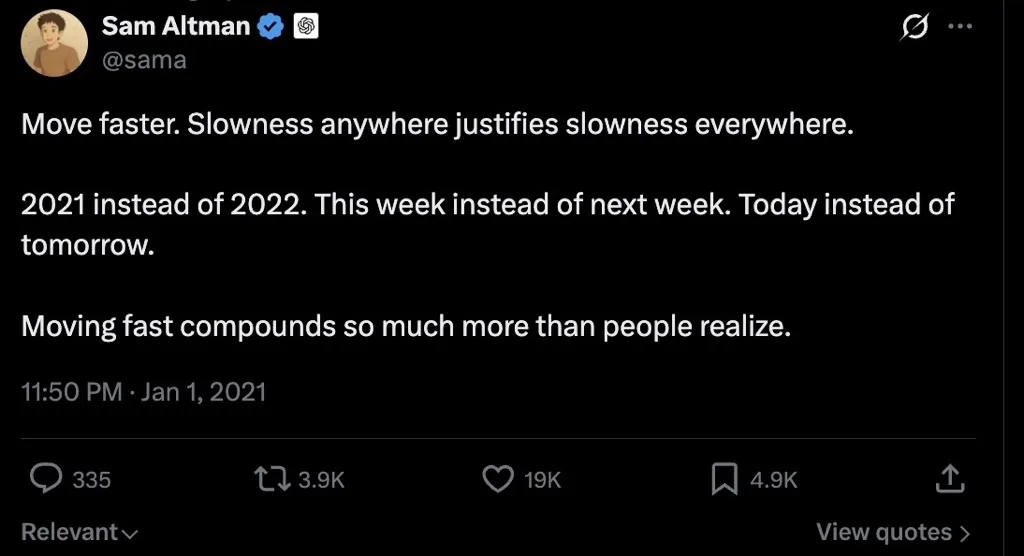Viewport: 1024px width, 556px height.
Task: Open the three-dot more options menu
Action: (959, 28)
